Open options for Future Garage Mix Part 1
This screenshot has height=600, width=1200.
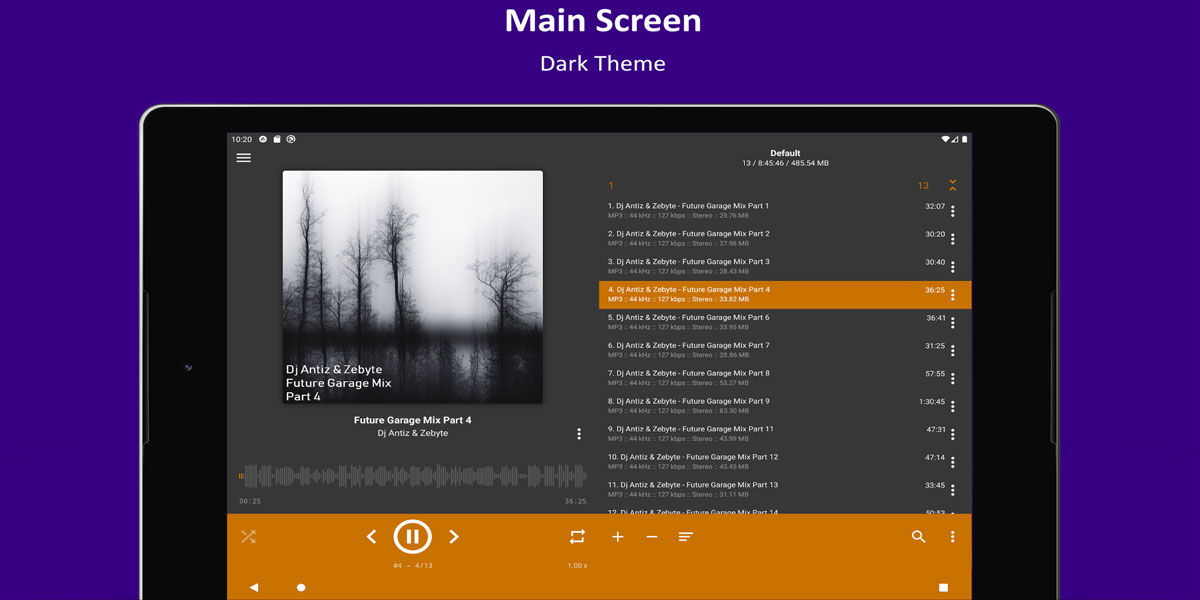pyautogui.click(x=952, y=211)
